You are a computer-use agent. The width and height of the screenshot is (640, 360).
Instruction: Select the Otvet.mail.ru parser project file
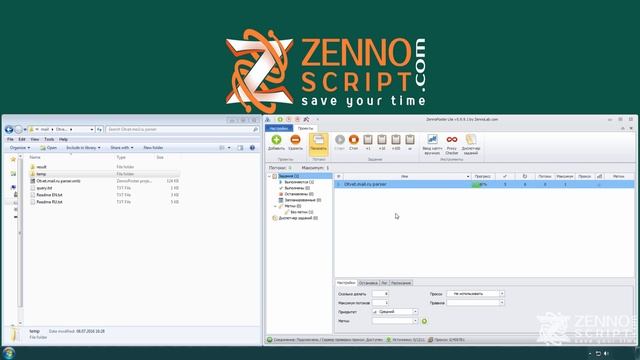[x=58, y=181]
